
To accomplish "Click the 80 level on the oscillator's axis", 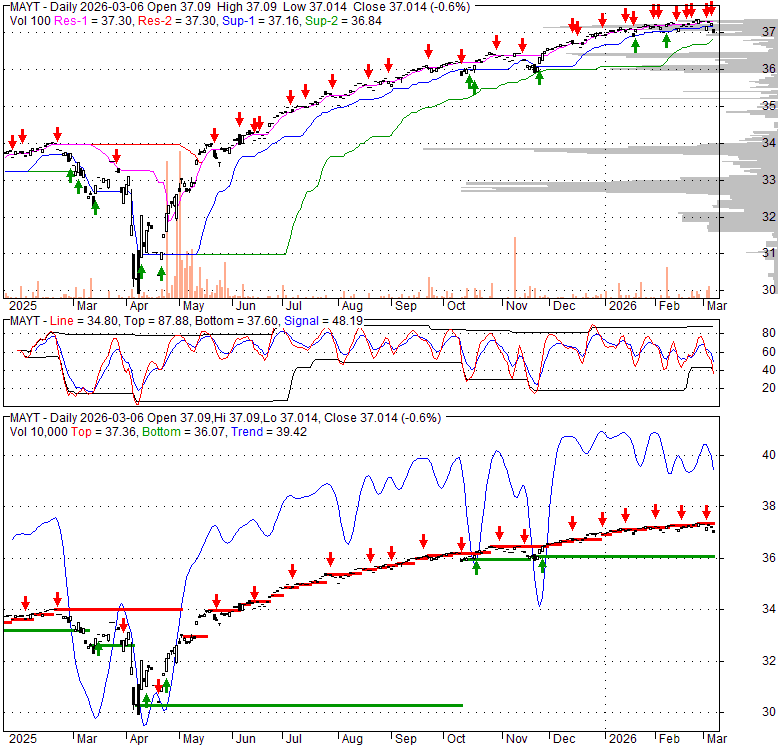I will point(741,333).
